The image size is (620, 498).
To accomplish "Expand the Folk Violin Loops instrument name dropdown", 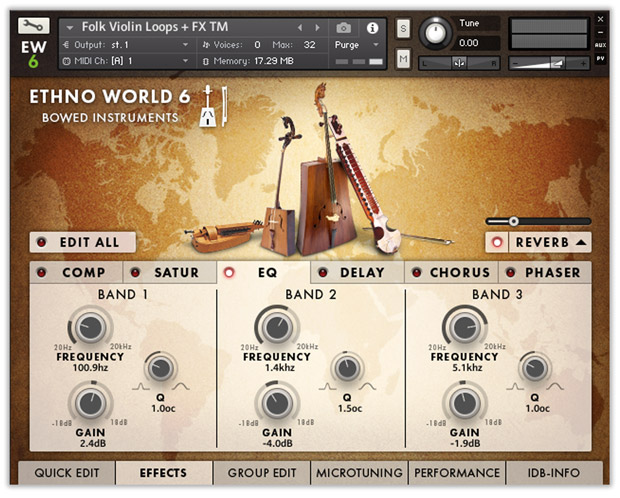I will [70, 28].
